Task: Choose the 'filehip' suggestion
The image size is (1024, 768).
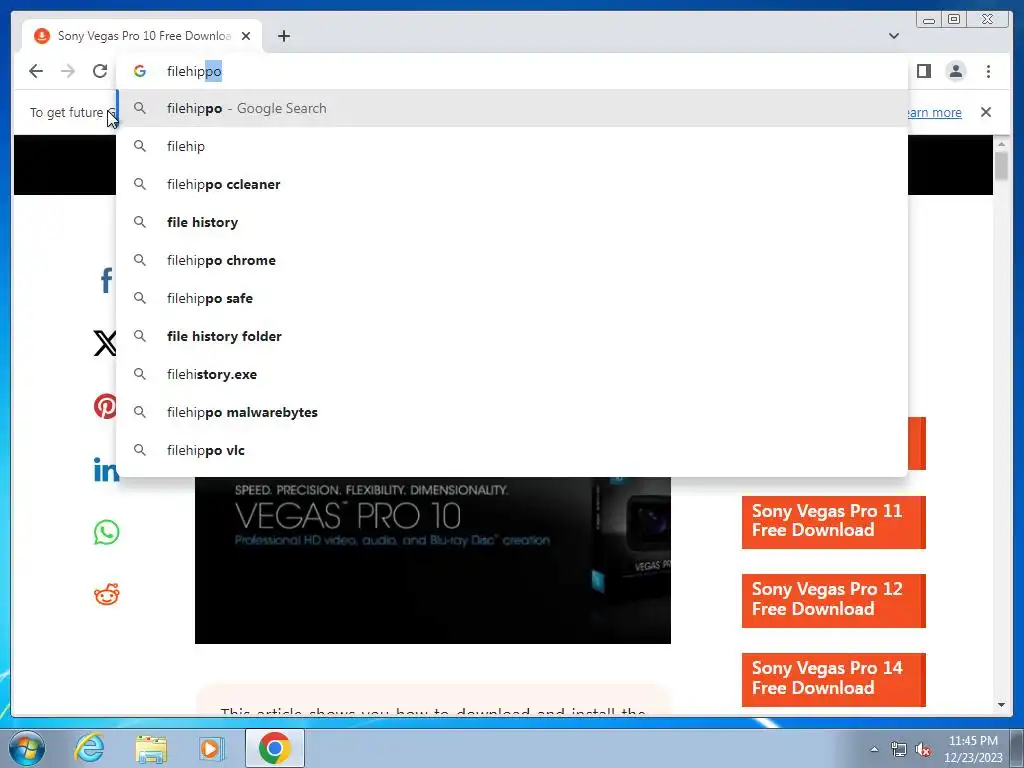Action: point(512,146)
